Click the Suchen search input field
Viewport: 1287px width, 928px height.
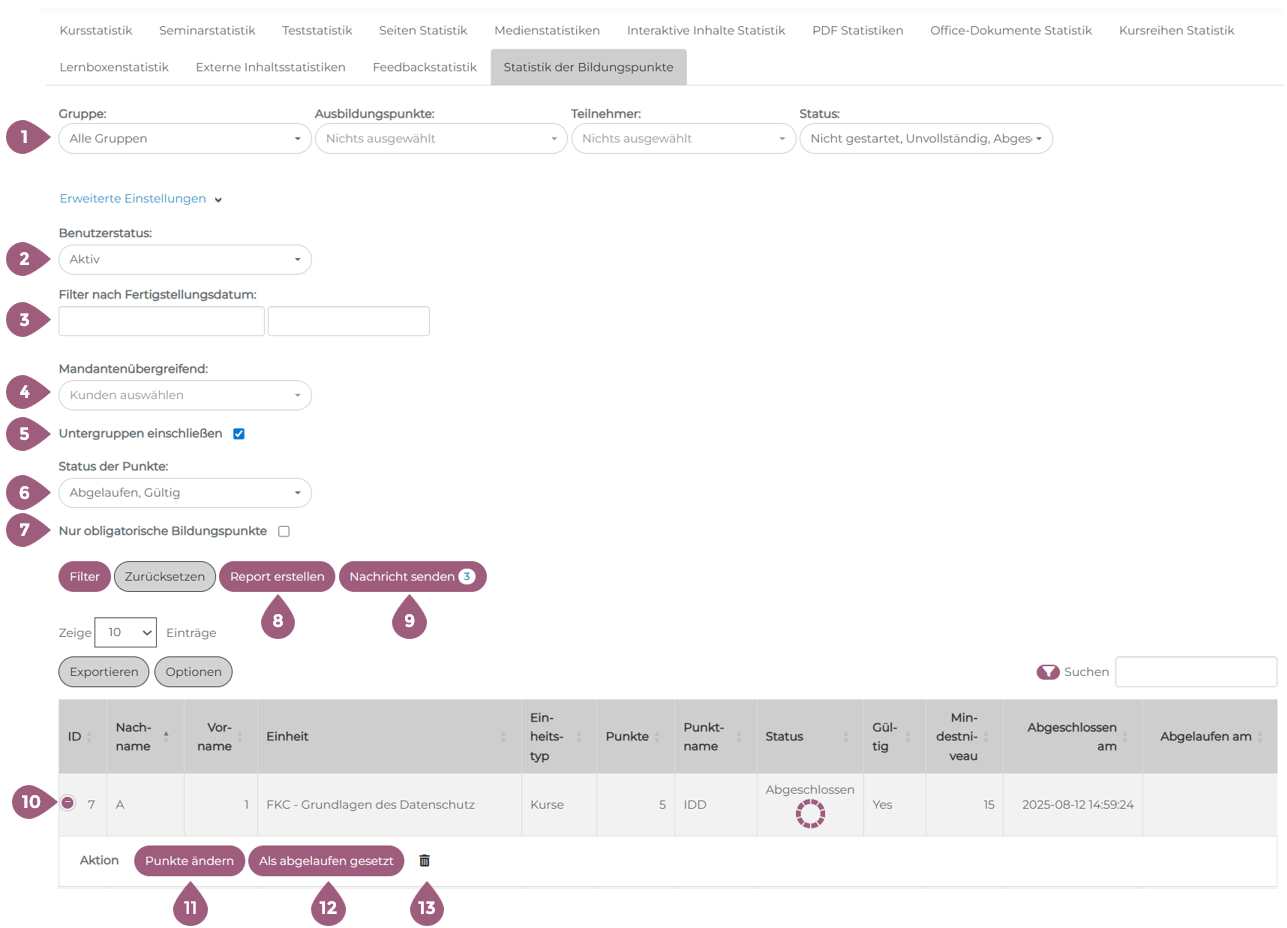(1195, 672)
